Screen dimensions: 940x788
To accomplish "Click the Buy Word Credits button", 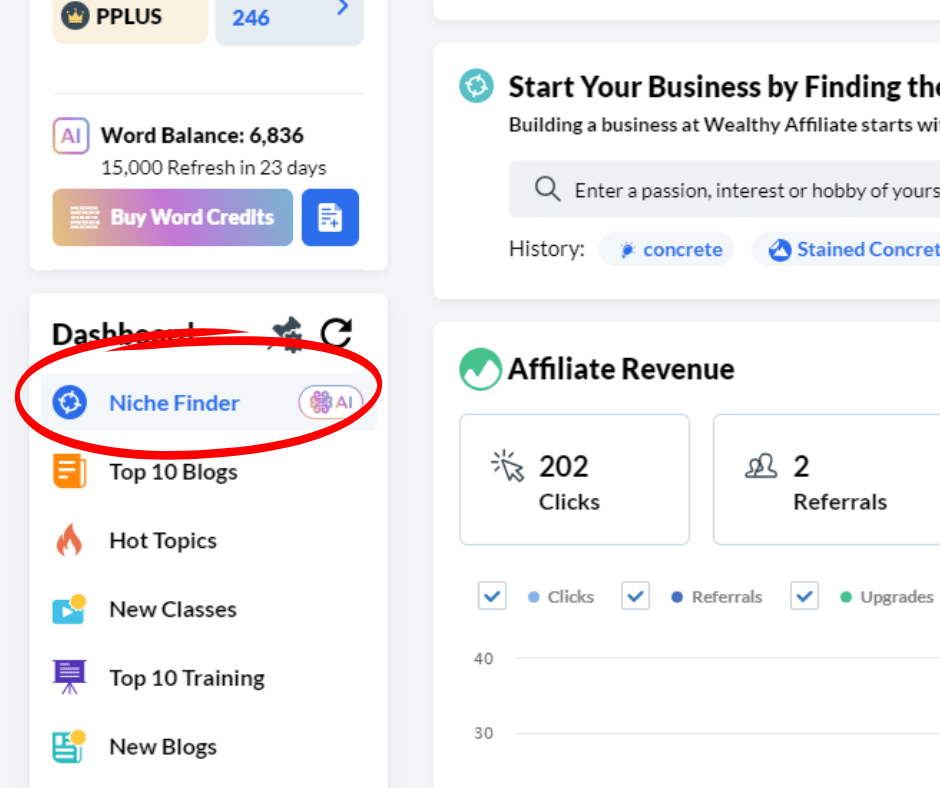I will (x=173, y=218).
